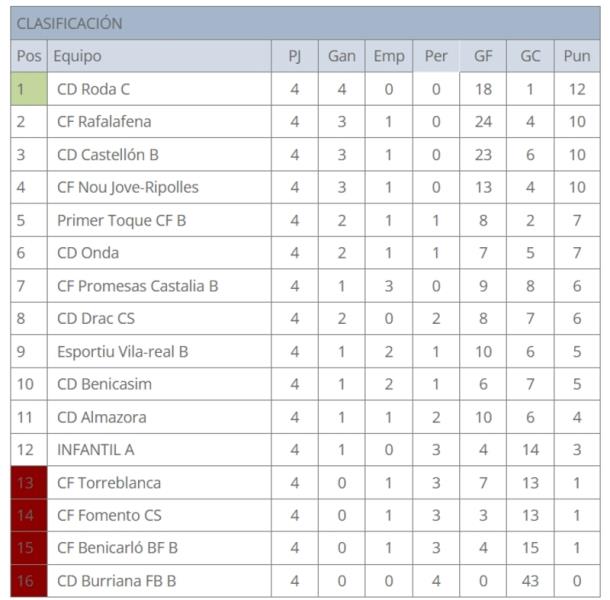Select CD Castellón B in the standings
Image resolution: width=610 pixels, height=600 pixels.
point(108,155)
